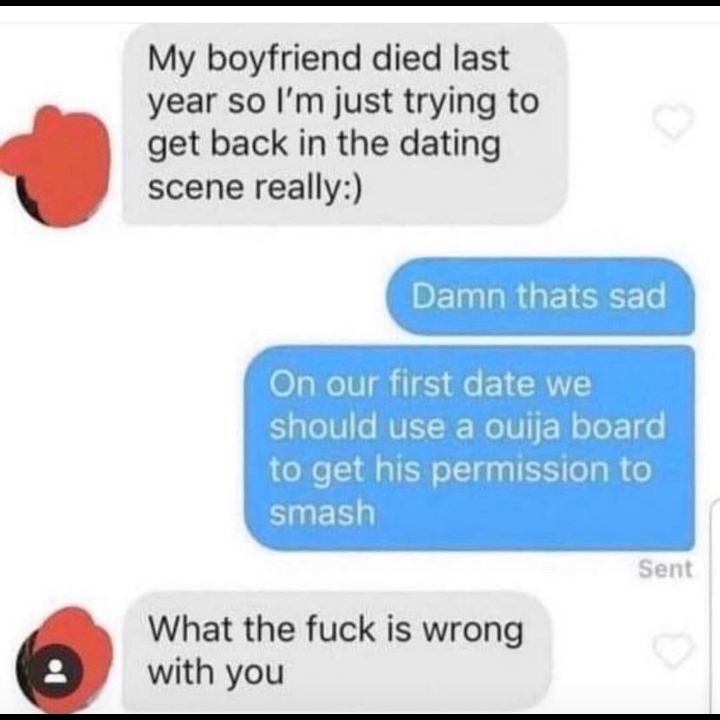
Task: Tap the small person badge on bottom avatar
Action: [x=56, y=670]
